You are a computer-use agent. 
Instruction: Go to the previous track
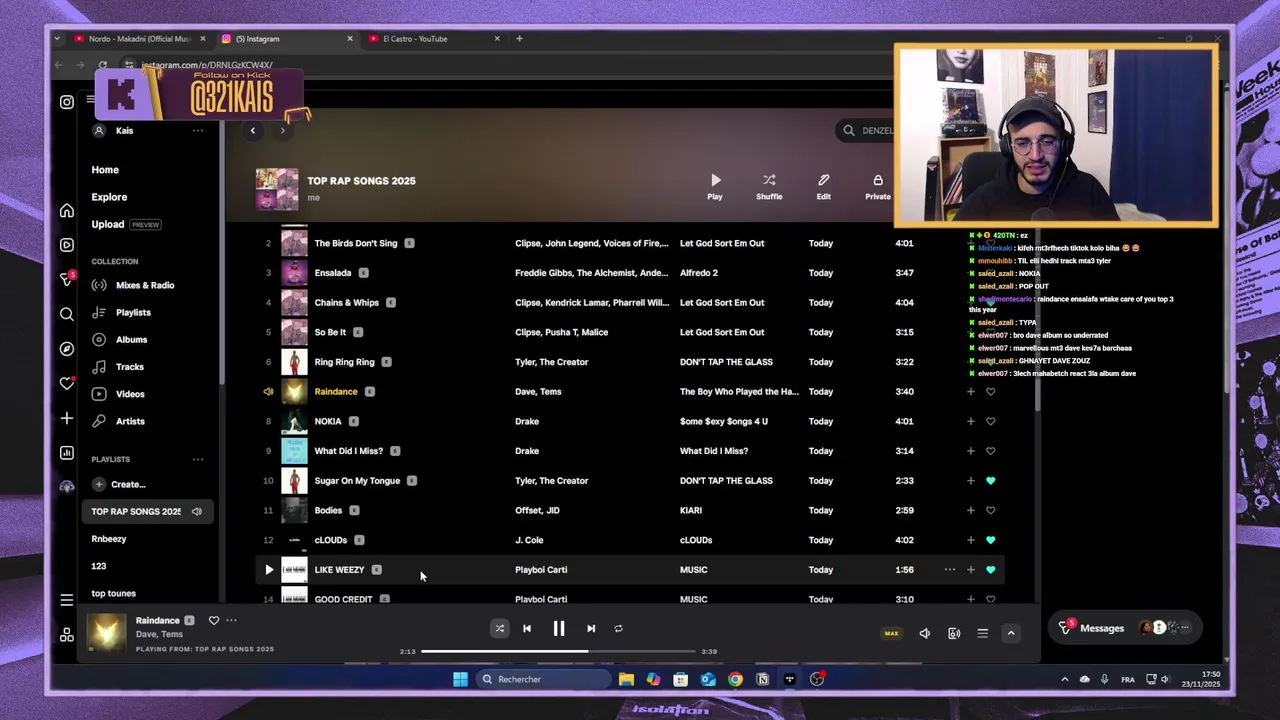coord(527,629)
